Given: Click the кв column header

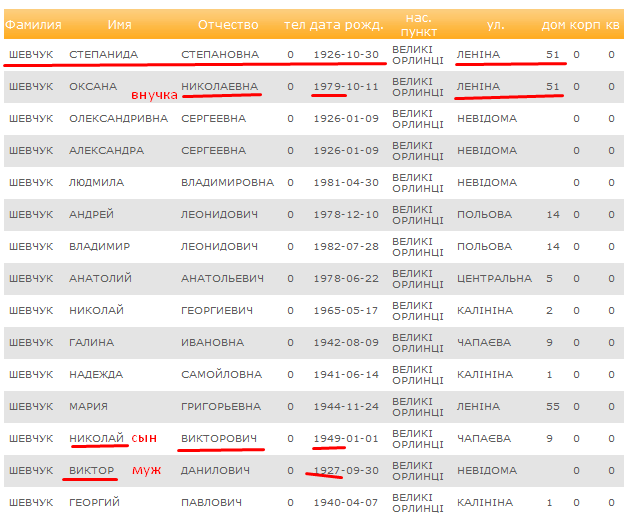Looking at the screenshot, I should (x=612, y=25).
